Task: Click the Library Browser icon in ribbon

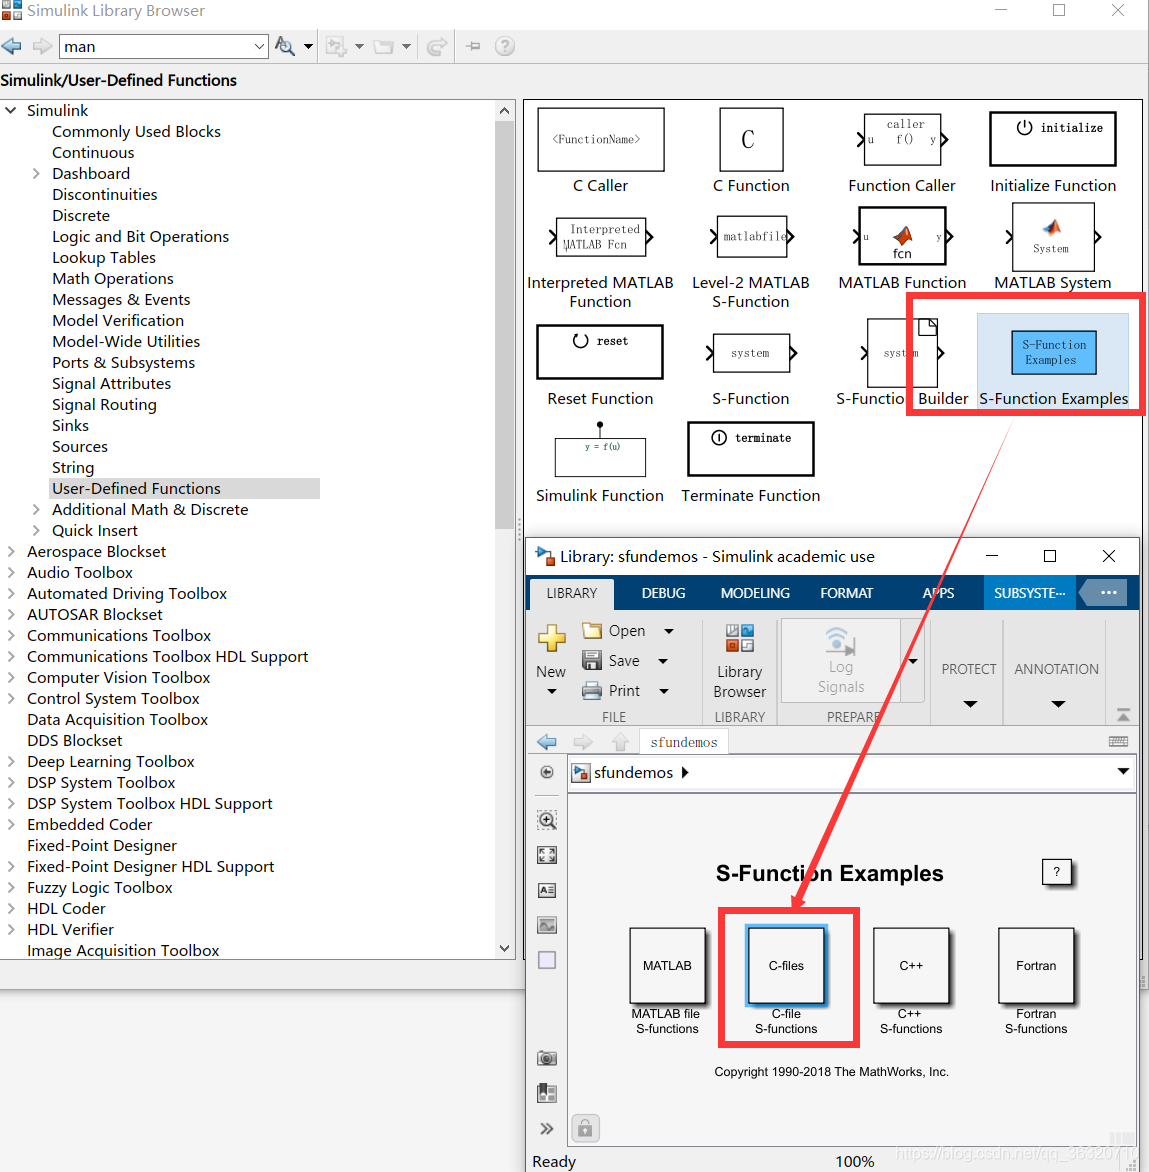Action: click(739, 638)
